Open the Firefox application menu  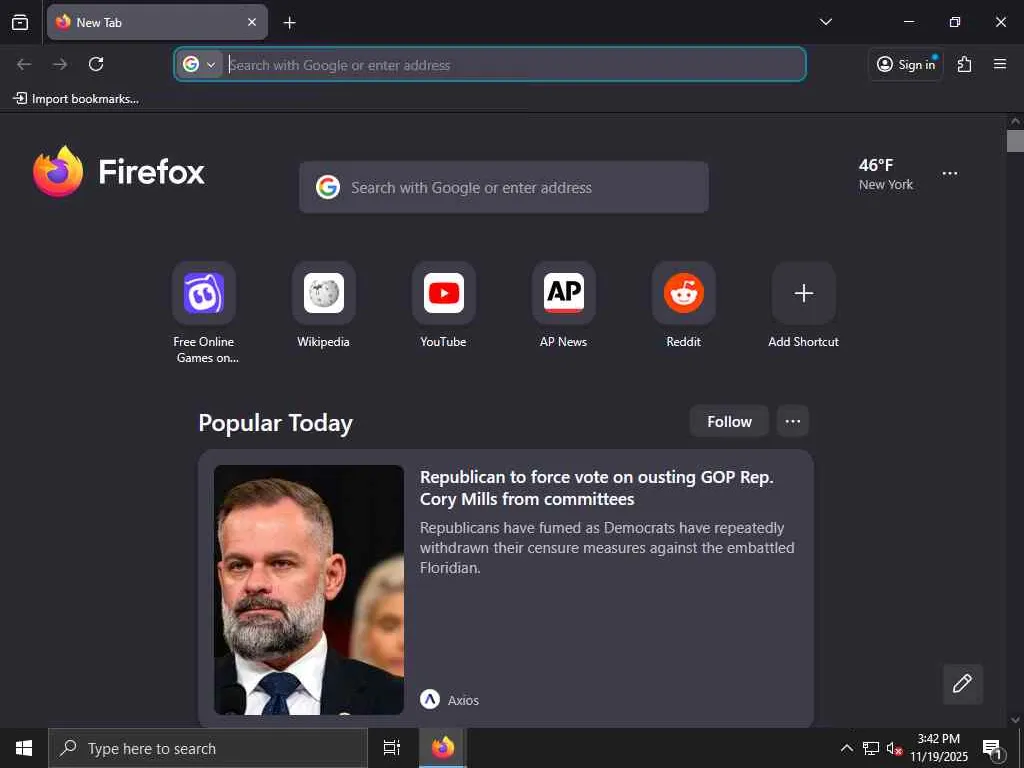pos(1000,64)
